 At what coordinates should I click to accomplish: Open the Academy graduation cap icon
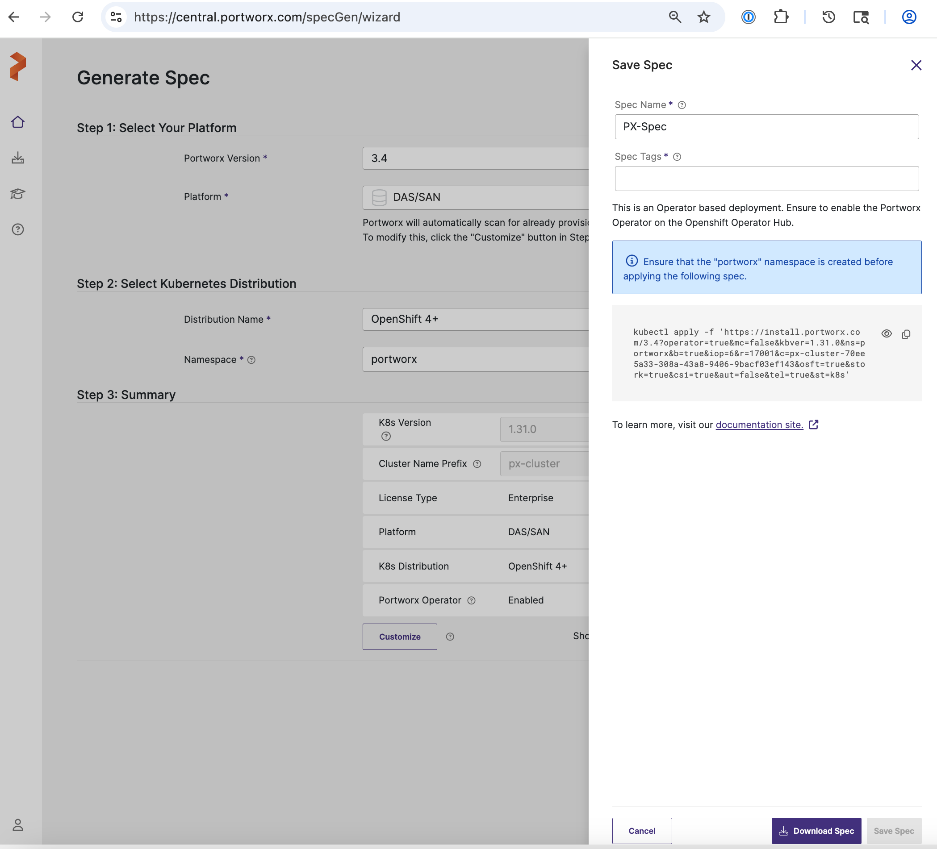point(17,193)
